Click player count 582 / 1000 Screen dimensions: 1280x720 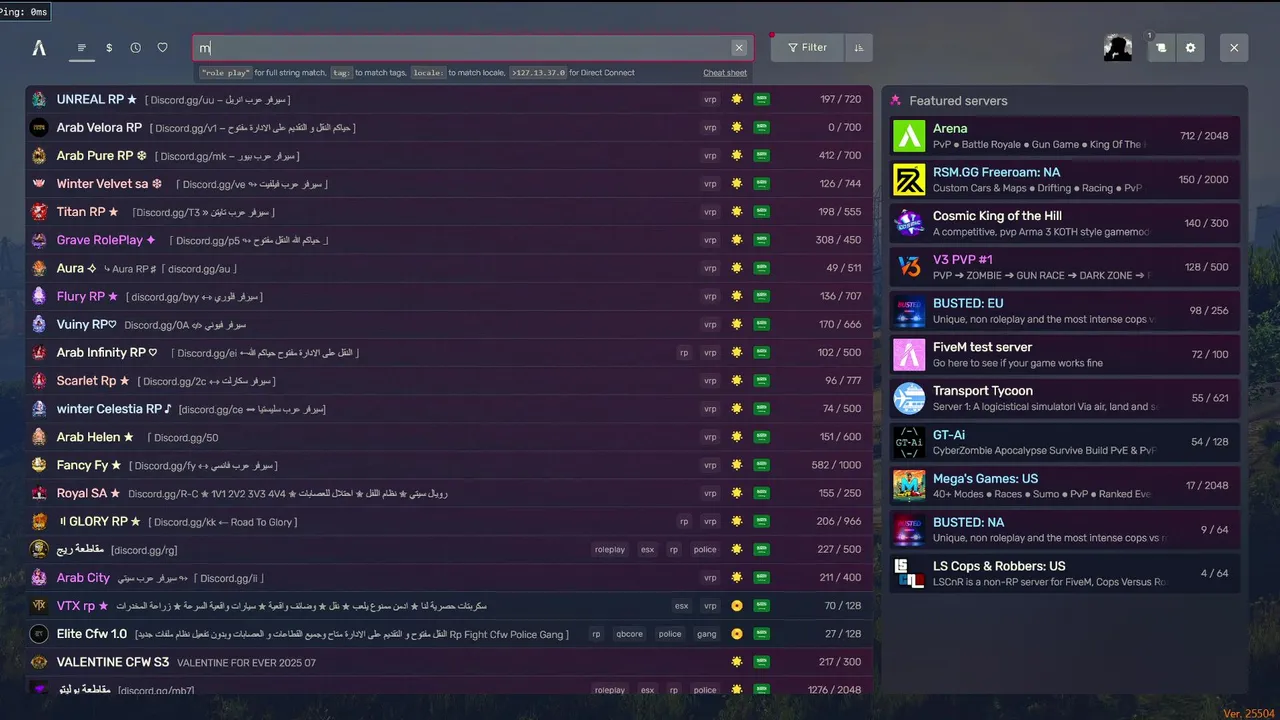(x=836, y=465)
